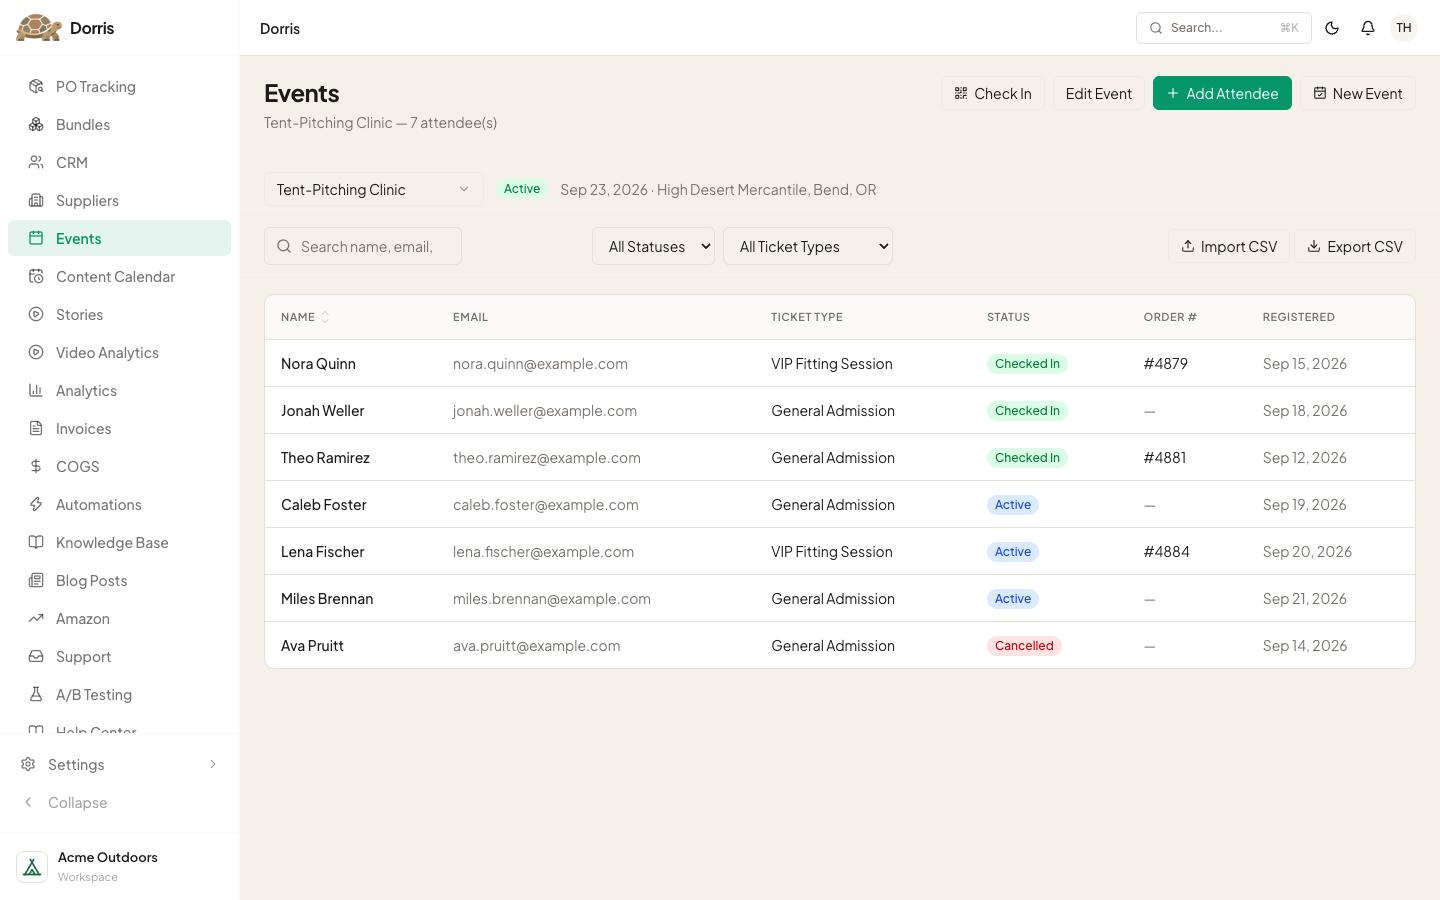1440x900 pixels.
Task: Click the Bundles sidebar icon
Action: coord(36,124)
